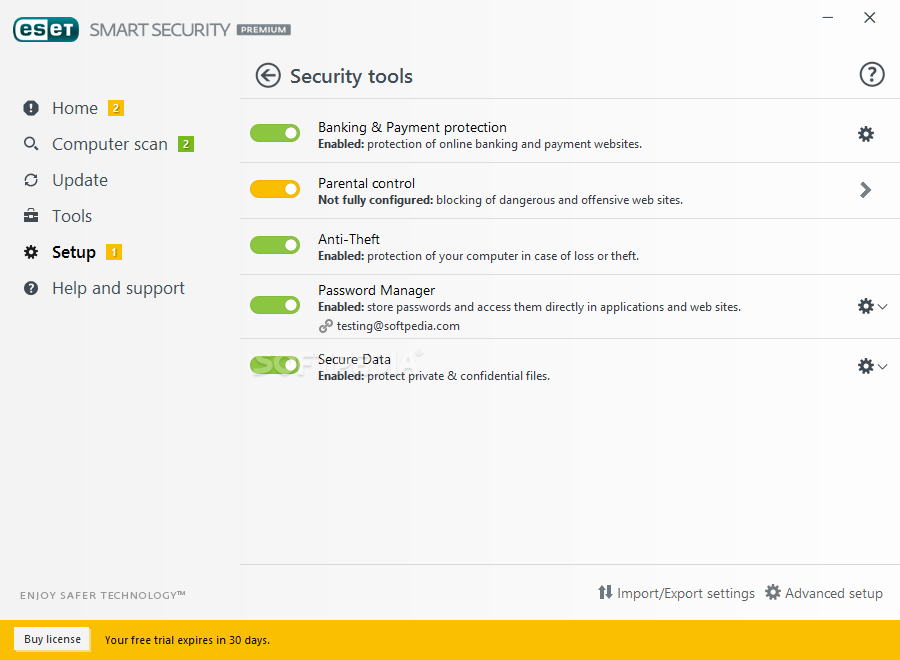
Task: Open Banking & Payment protection gear settings
Action: click(866, 134)
